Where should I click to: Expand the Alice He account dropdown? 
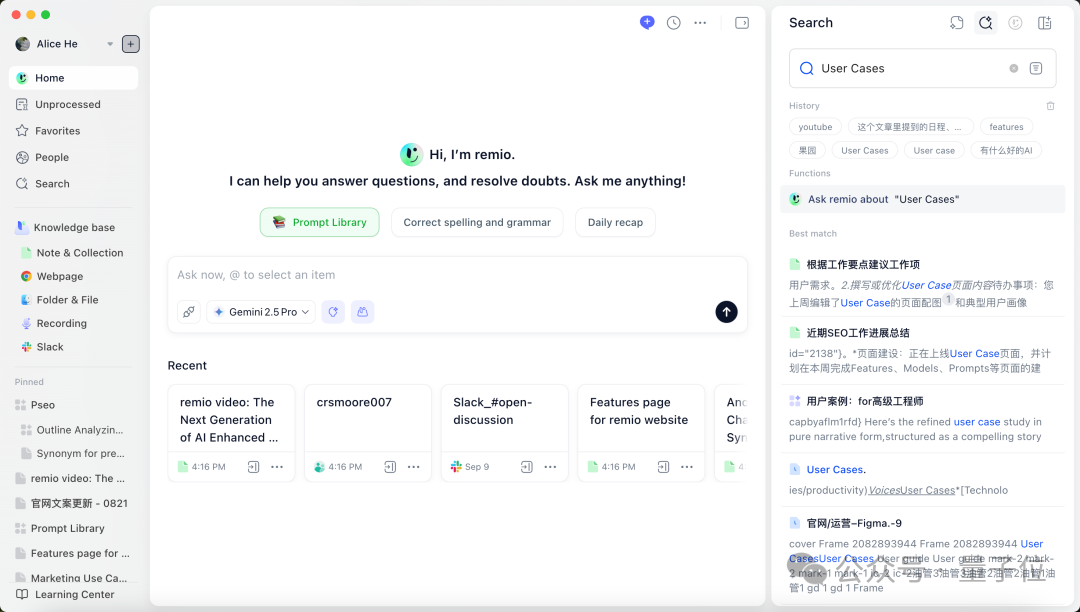point(110,44)
